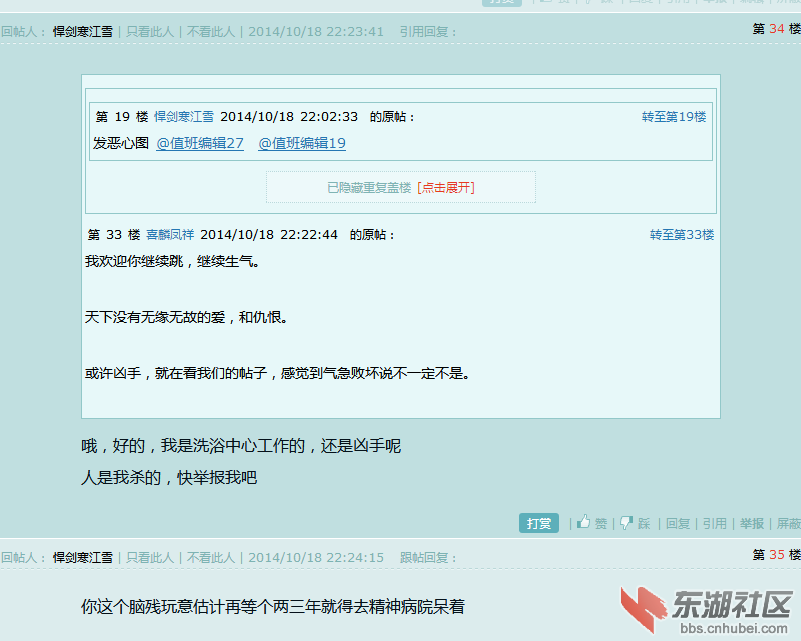Screen dimensions: 801x641
Task: Click poster name 悍剑寒江雪 in post 34 header
Action: 83,32
